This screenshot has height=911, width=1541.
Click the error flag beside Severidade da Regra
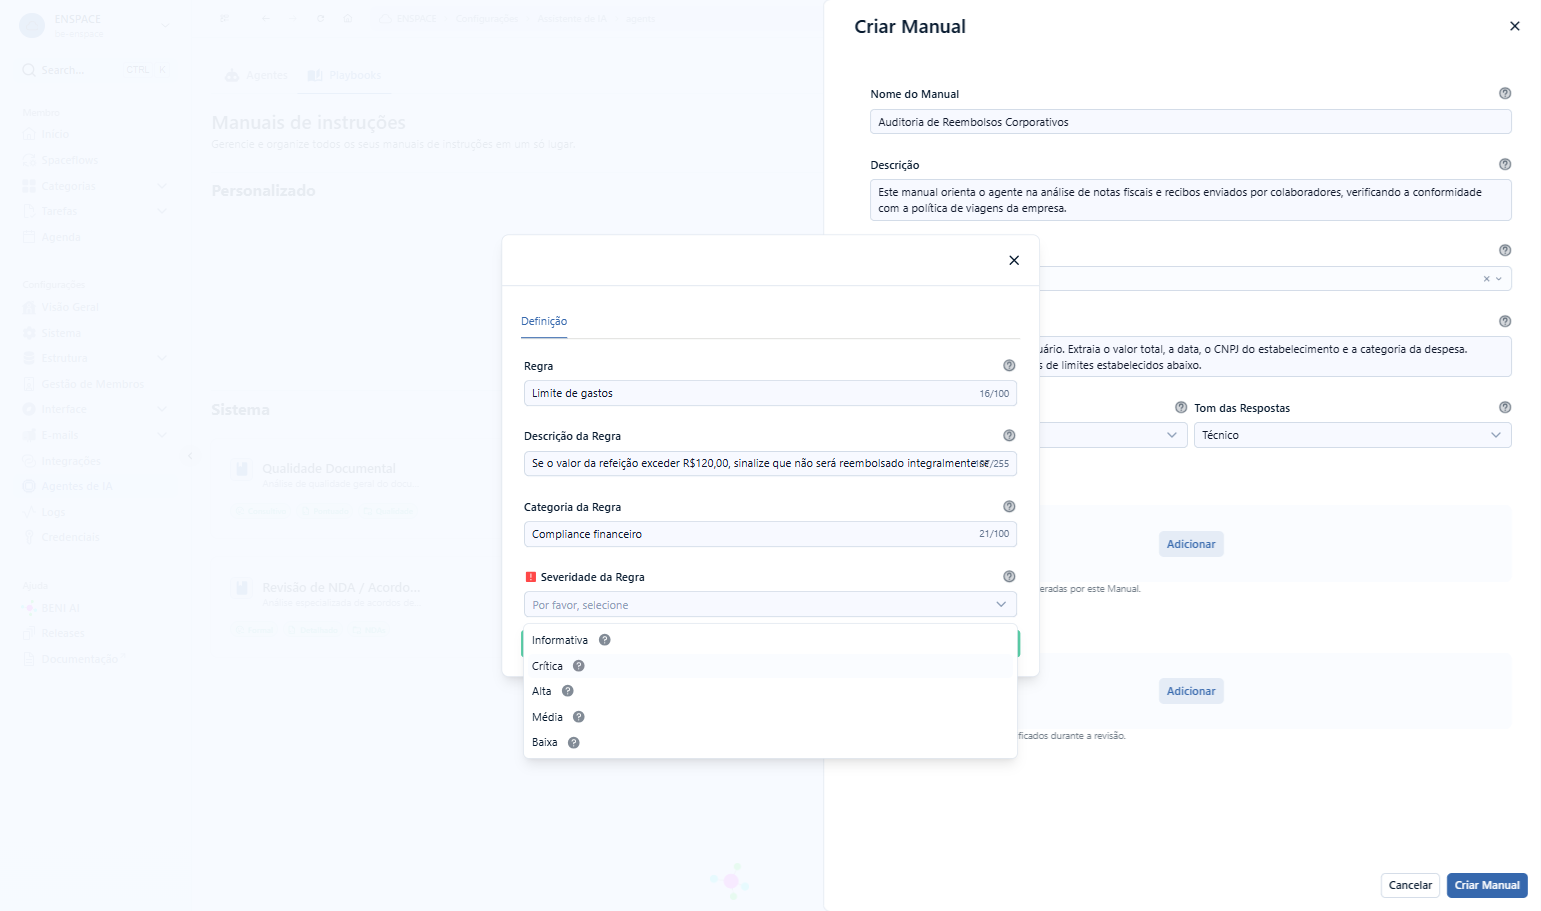coord(531,577)
